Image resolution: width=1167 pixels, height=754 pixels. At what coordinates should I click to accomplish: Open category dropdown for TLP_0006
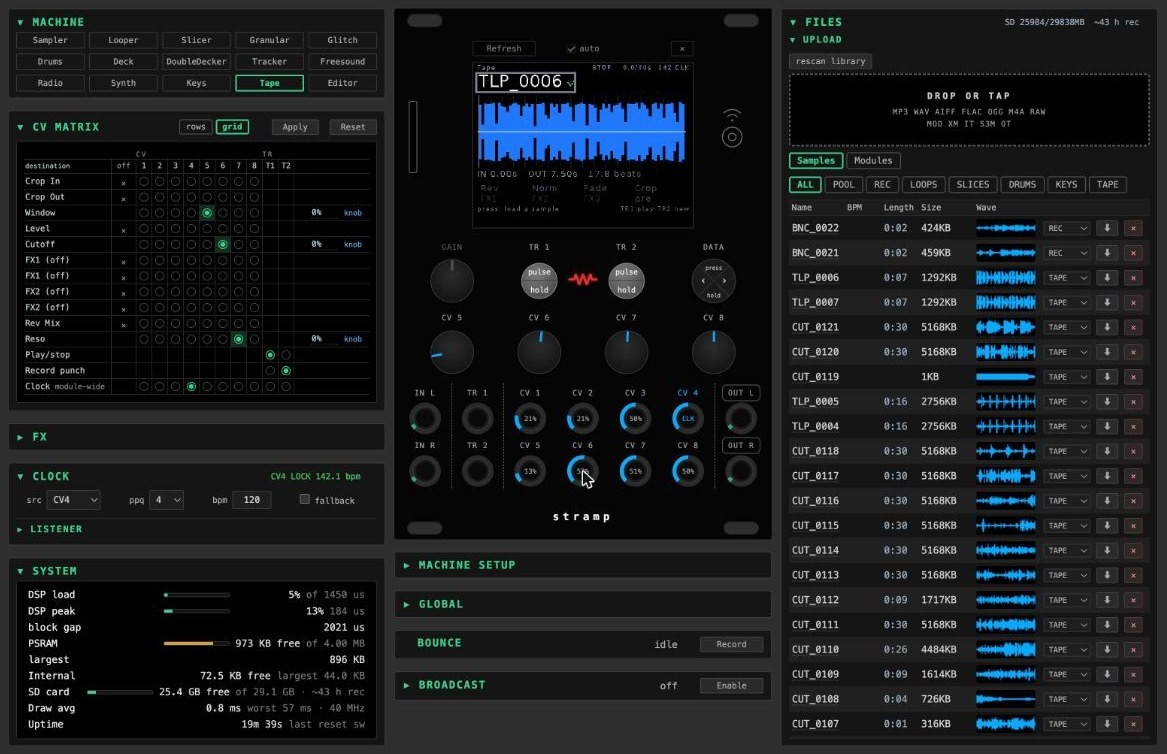pos(1067,278)
